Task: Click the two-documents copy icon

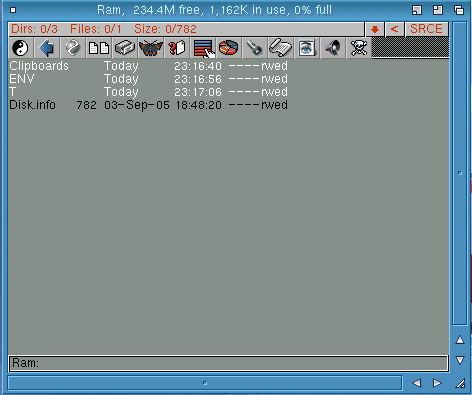Action: (98, 48)
